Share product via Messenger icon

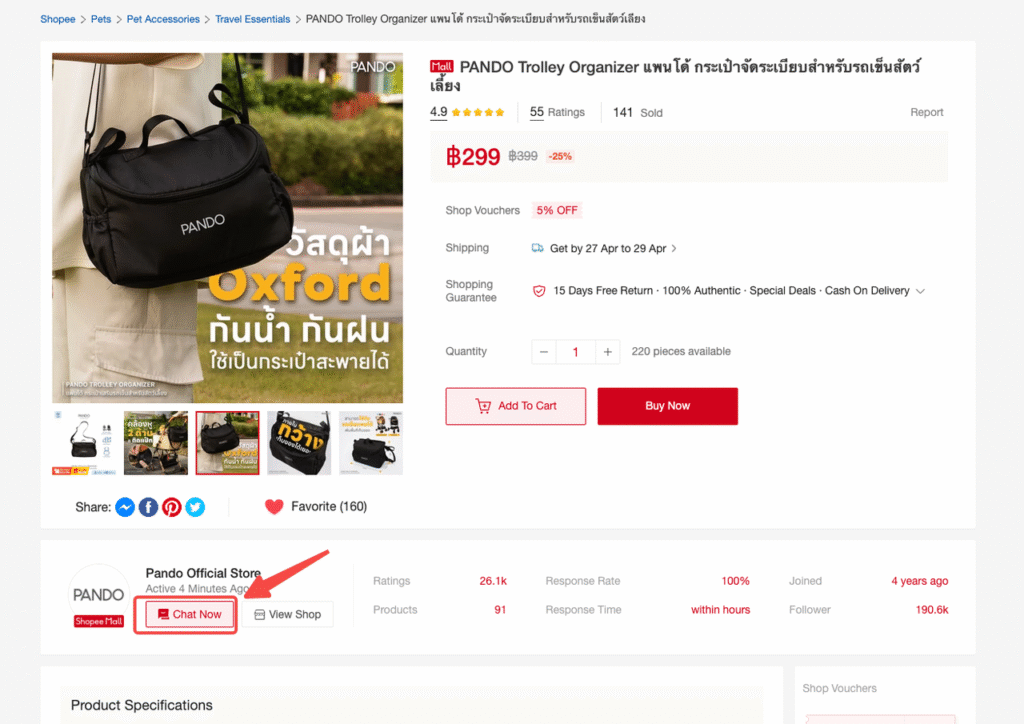tap(125, 507)
